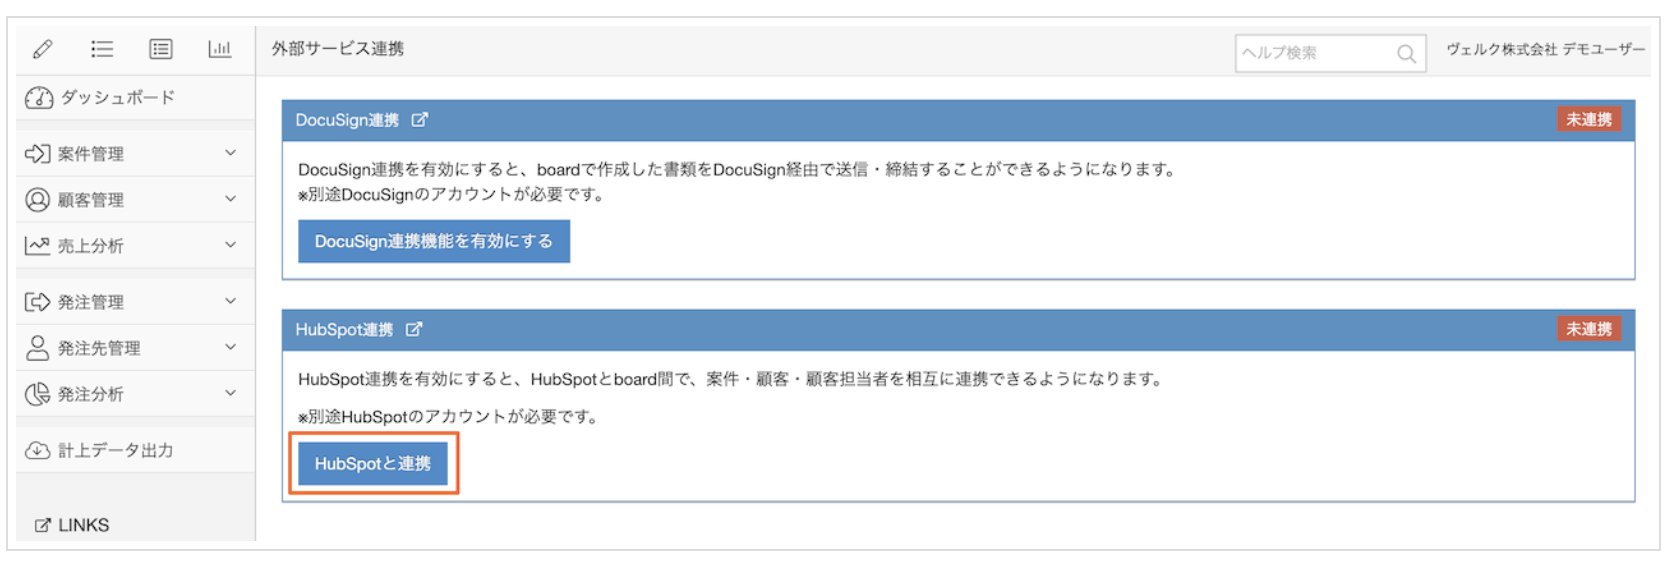Click the document list icon
This screenshot has height=564, width=1674.
pyautogui.click(x=161, y=49)
